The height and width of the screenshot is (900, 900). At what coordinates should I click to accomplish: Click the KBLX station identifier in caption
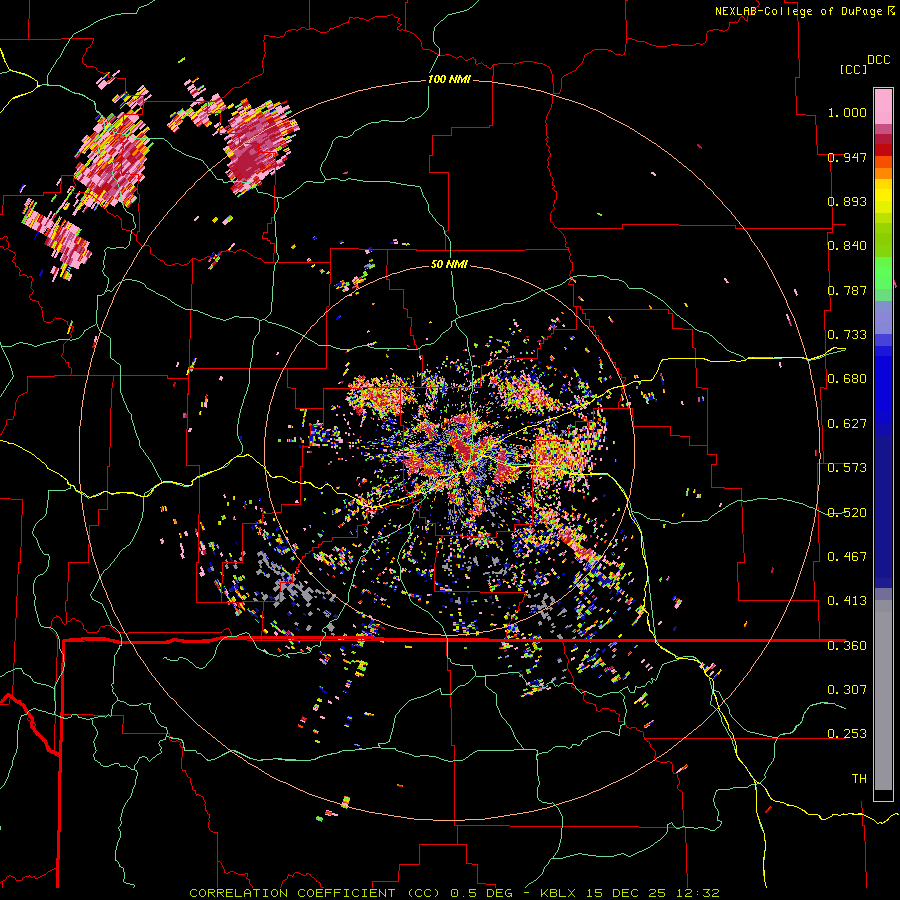[559, 893]
